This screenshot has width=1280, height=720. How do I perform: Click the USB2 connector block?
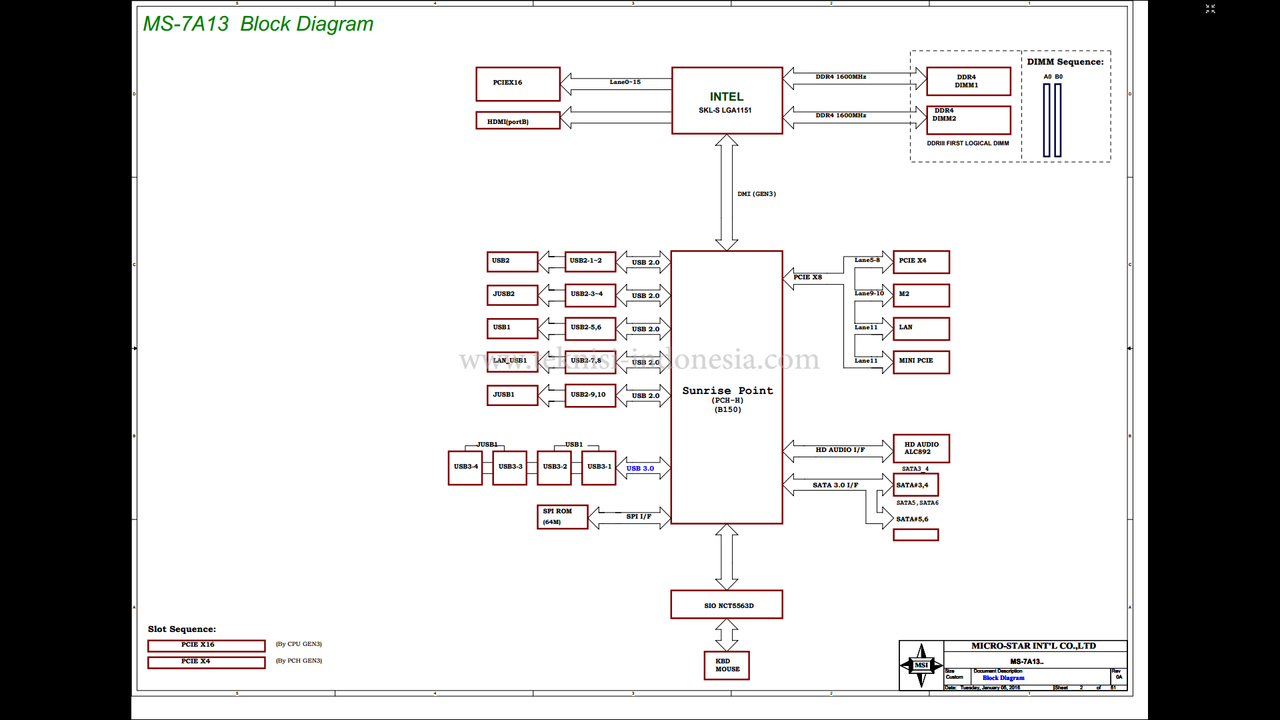(x=512, y=262)
